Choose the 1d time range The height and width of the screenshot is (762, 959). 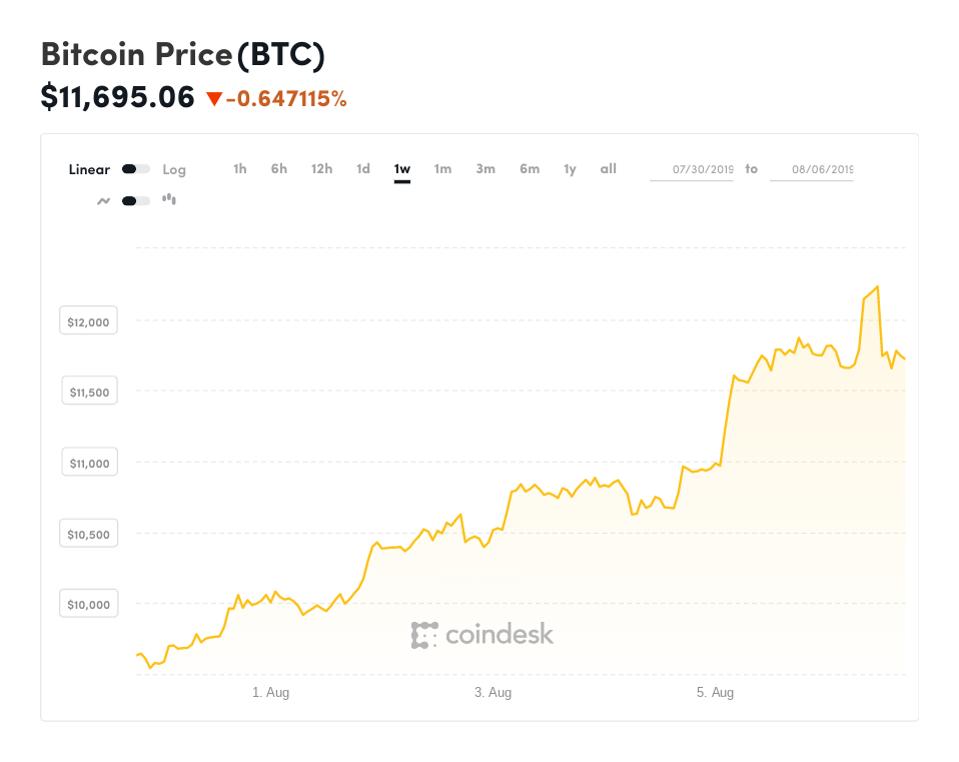tap(363, 169)
